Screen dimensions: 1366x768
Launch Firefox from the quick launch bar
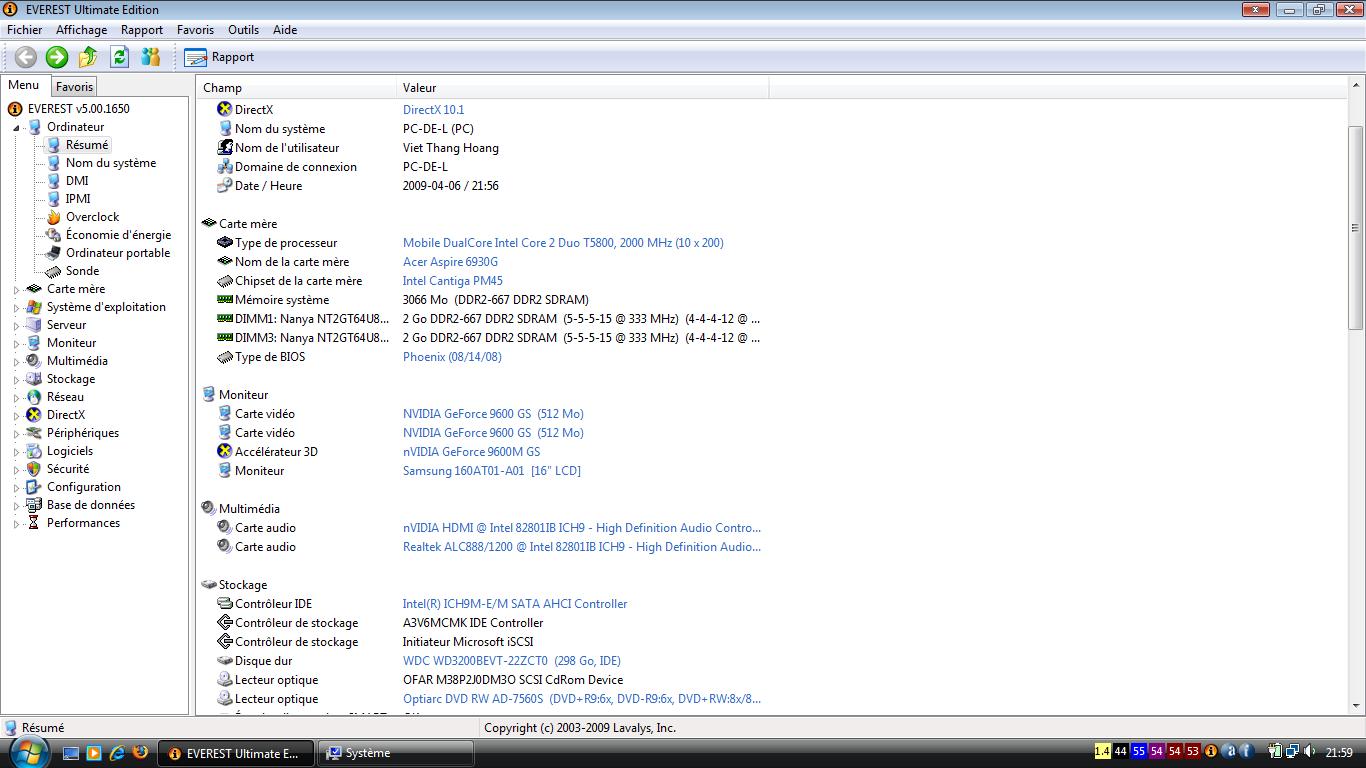coord(140,752)
